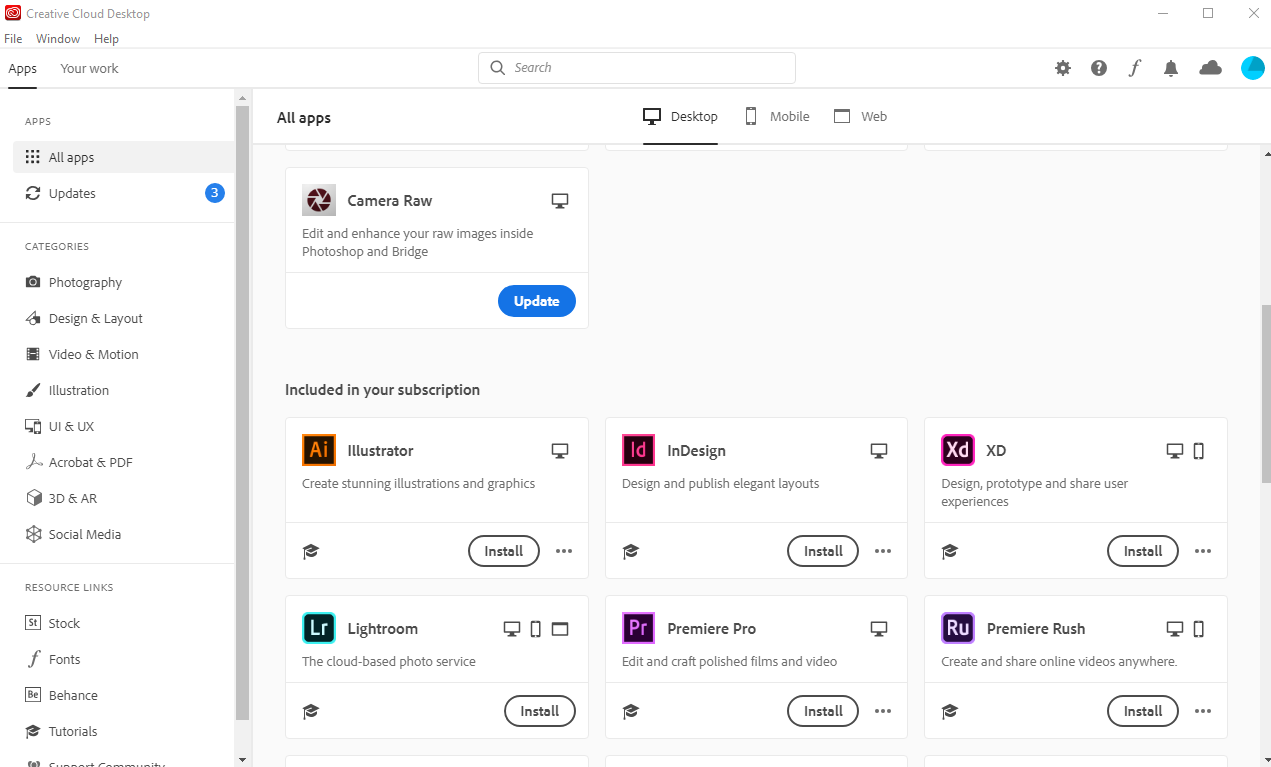Open Preferences via the gear icon

point(1063,68)
